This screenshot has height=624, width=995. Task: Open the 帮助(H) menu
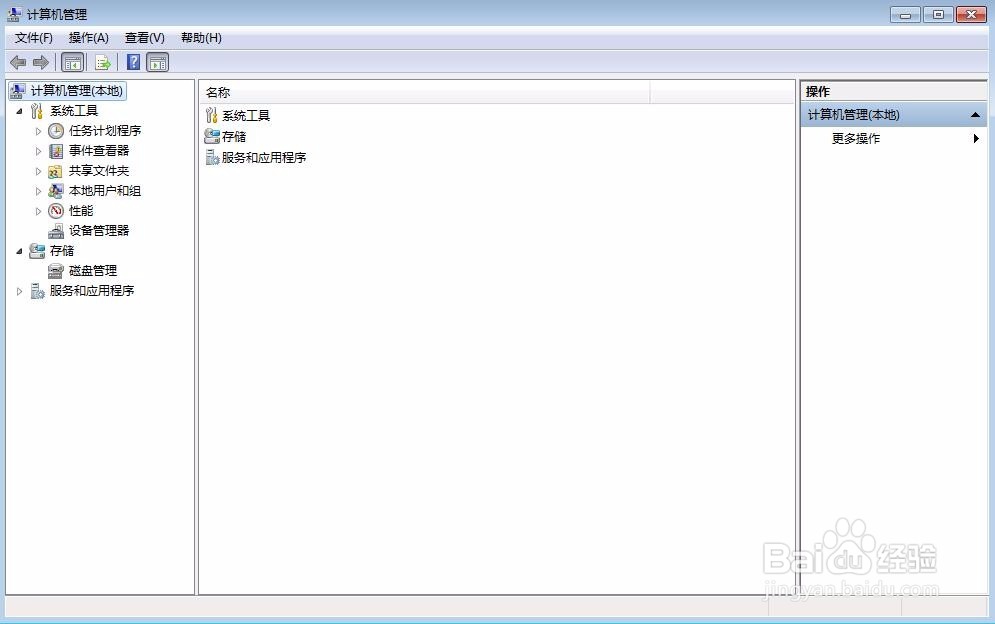(201, 37)
